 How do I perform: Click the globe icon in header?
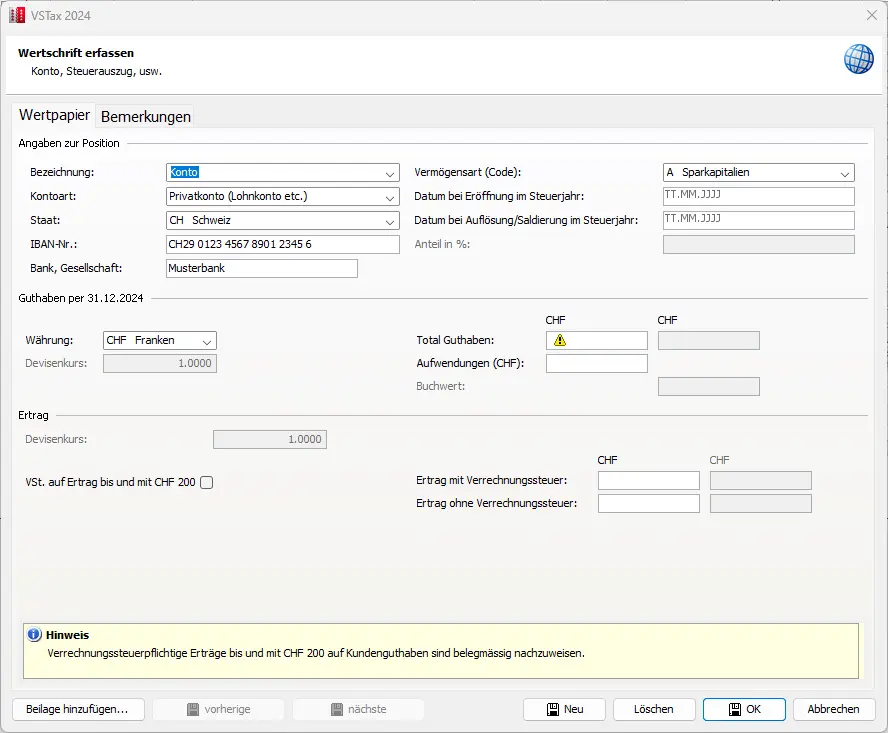(858, 59)
